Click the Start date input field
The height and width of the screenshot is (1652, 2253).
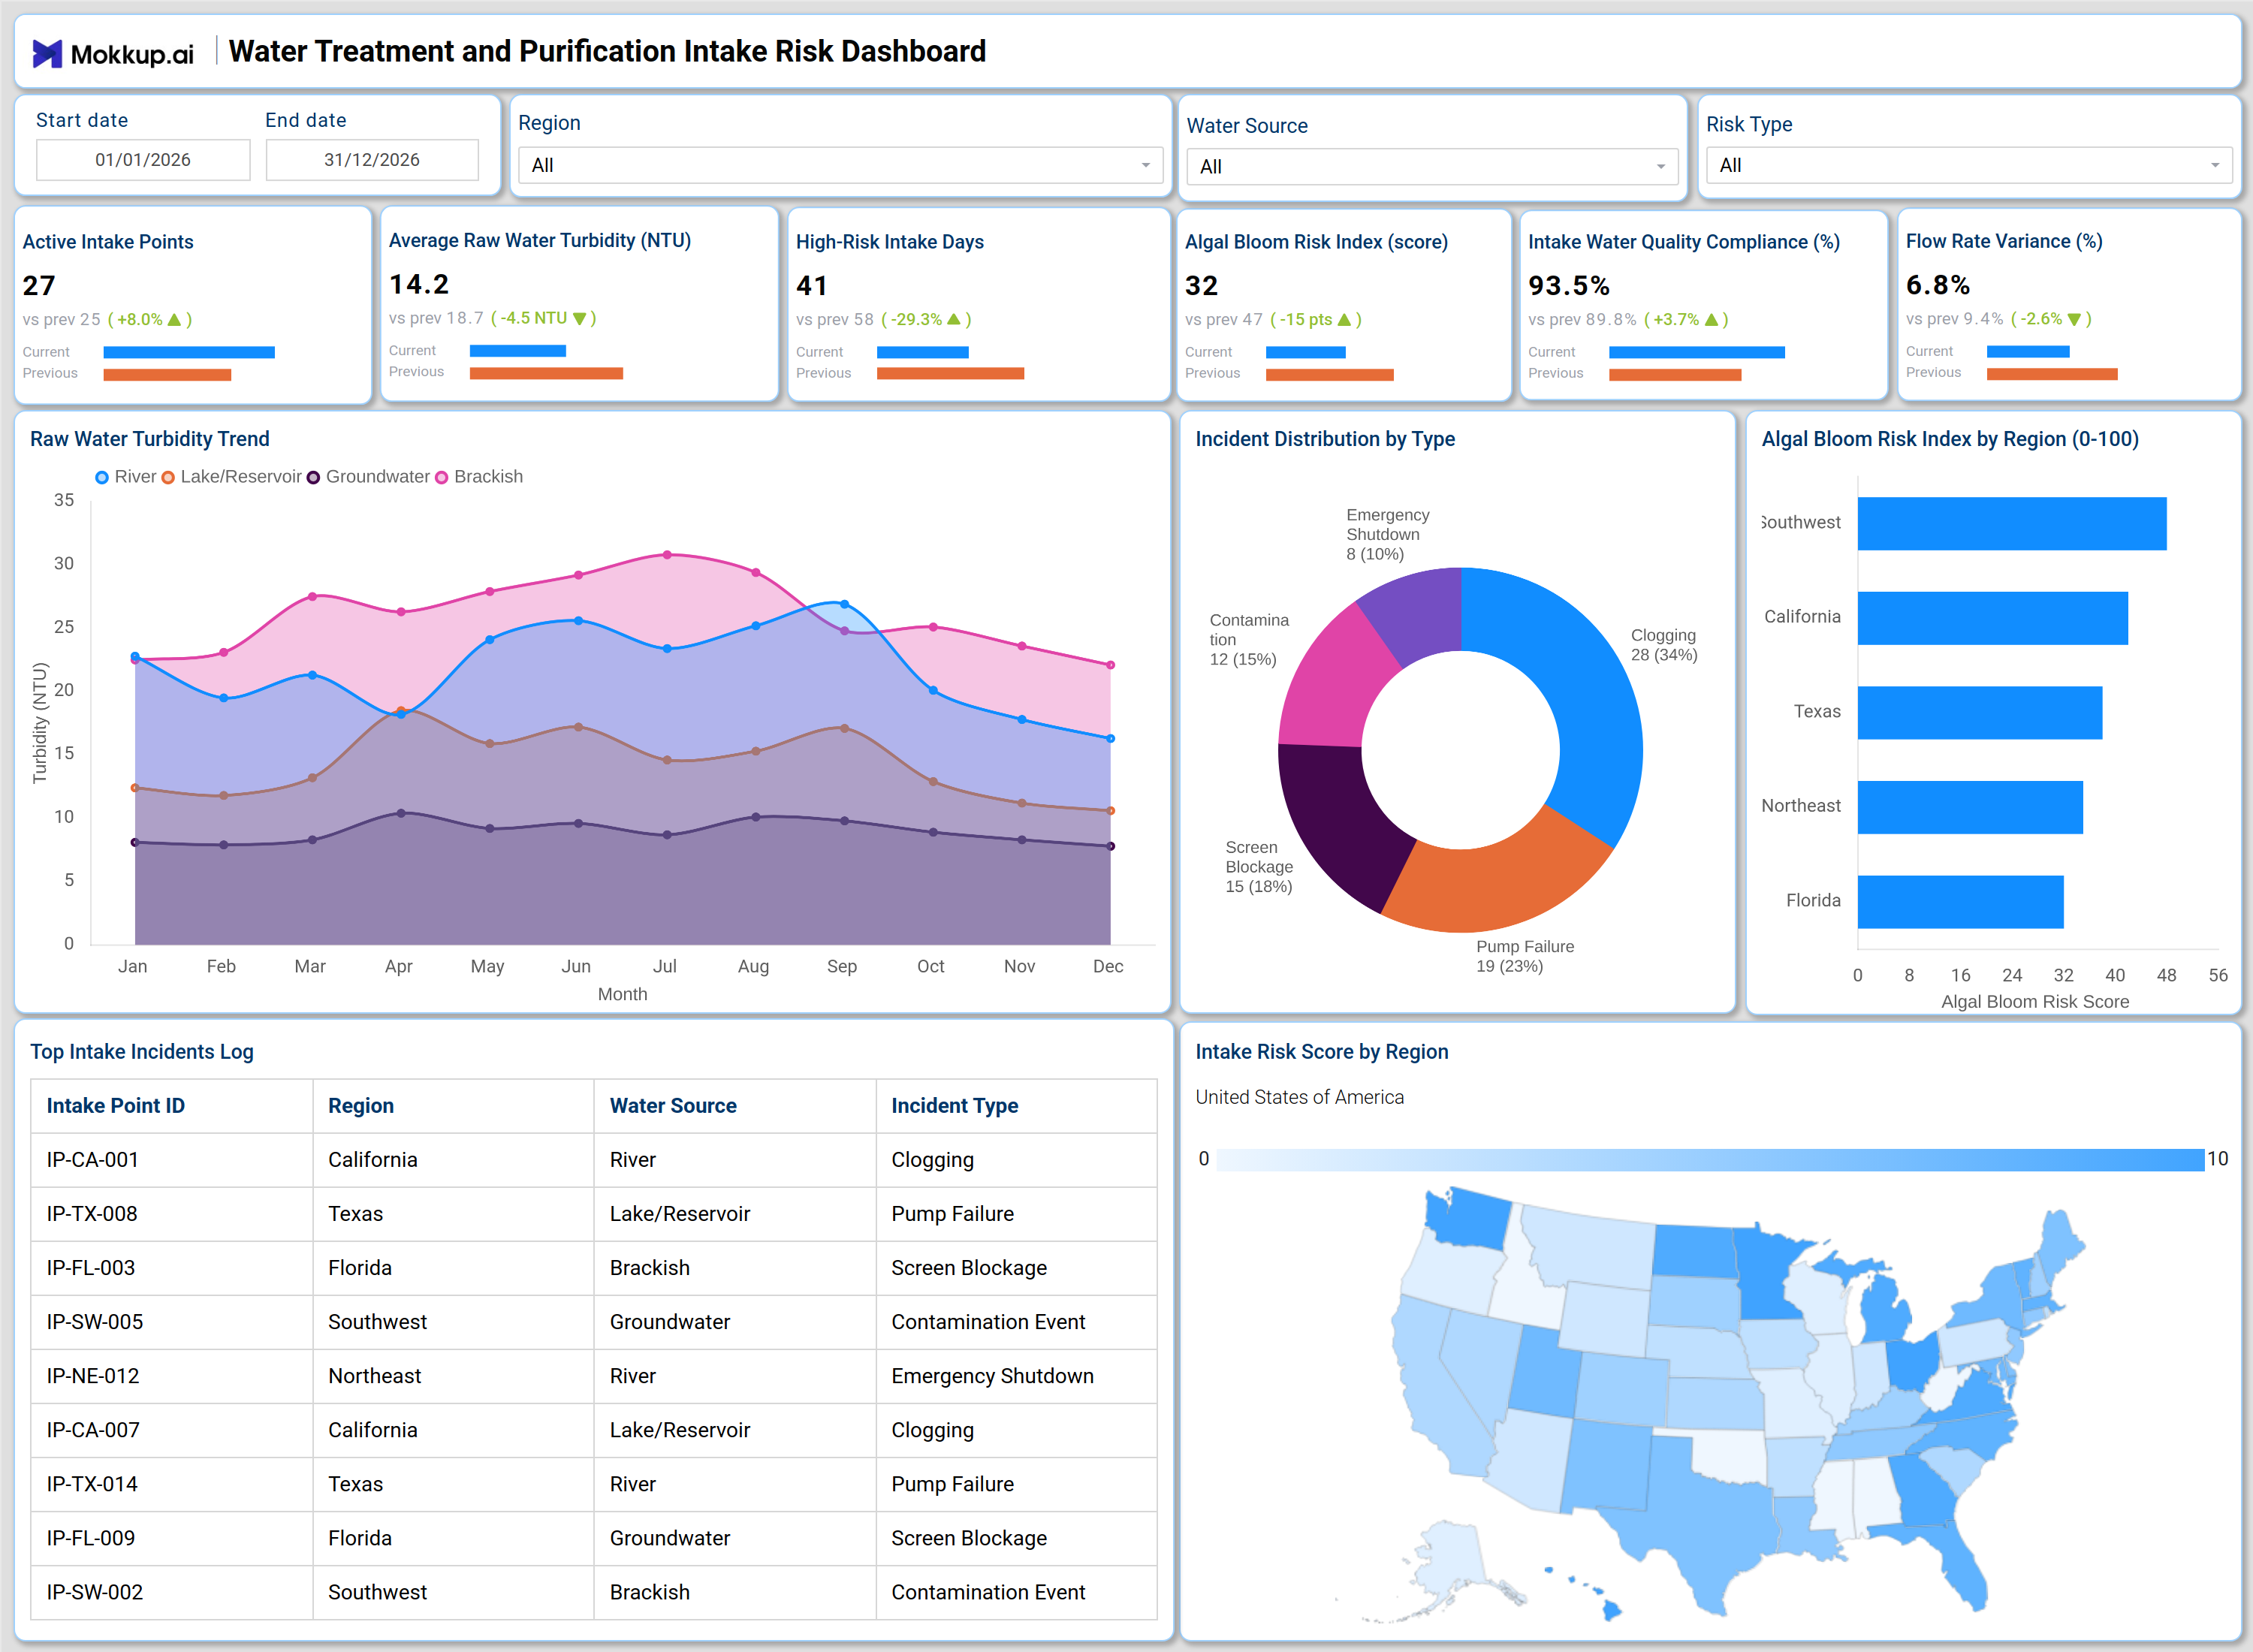143,160
